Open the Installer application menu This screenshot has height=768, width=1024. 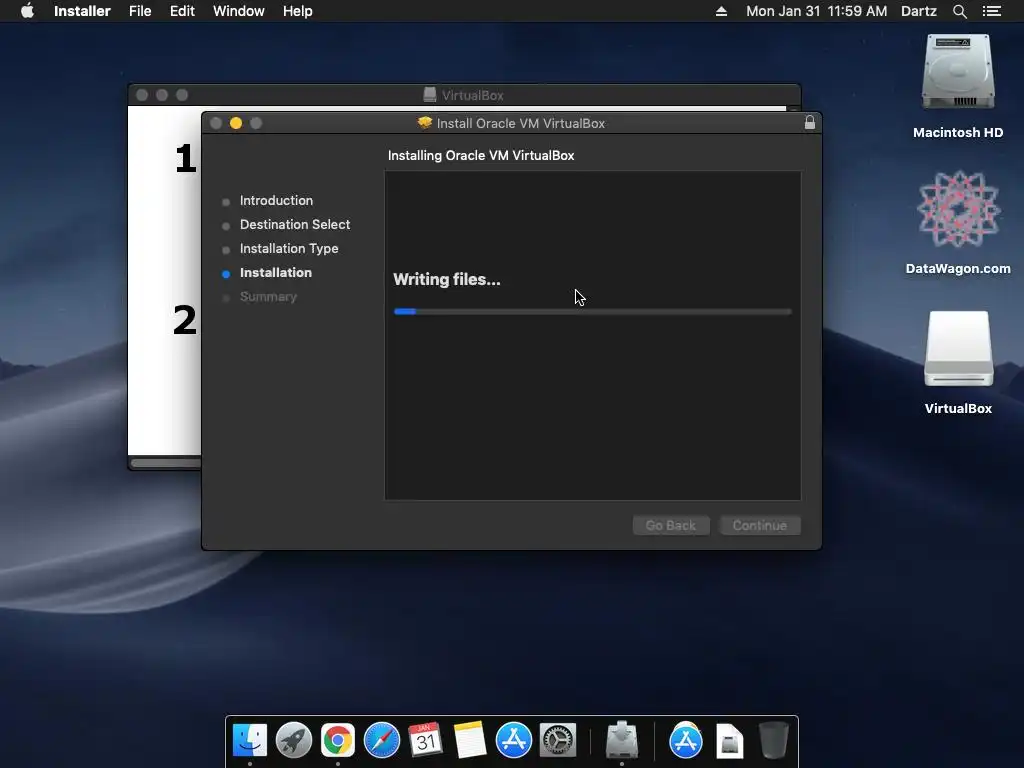(82, 11)
